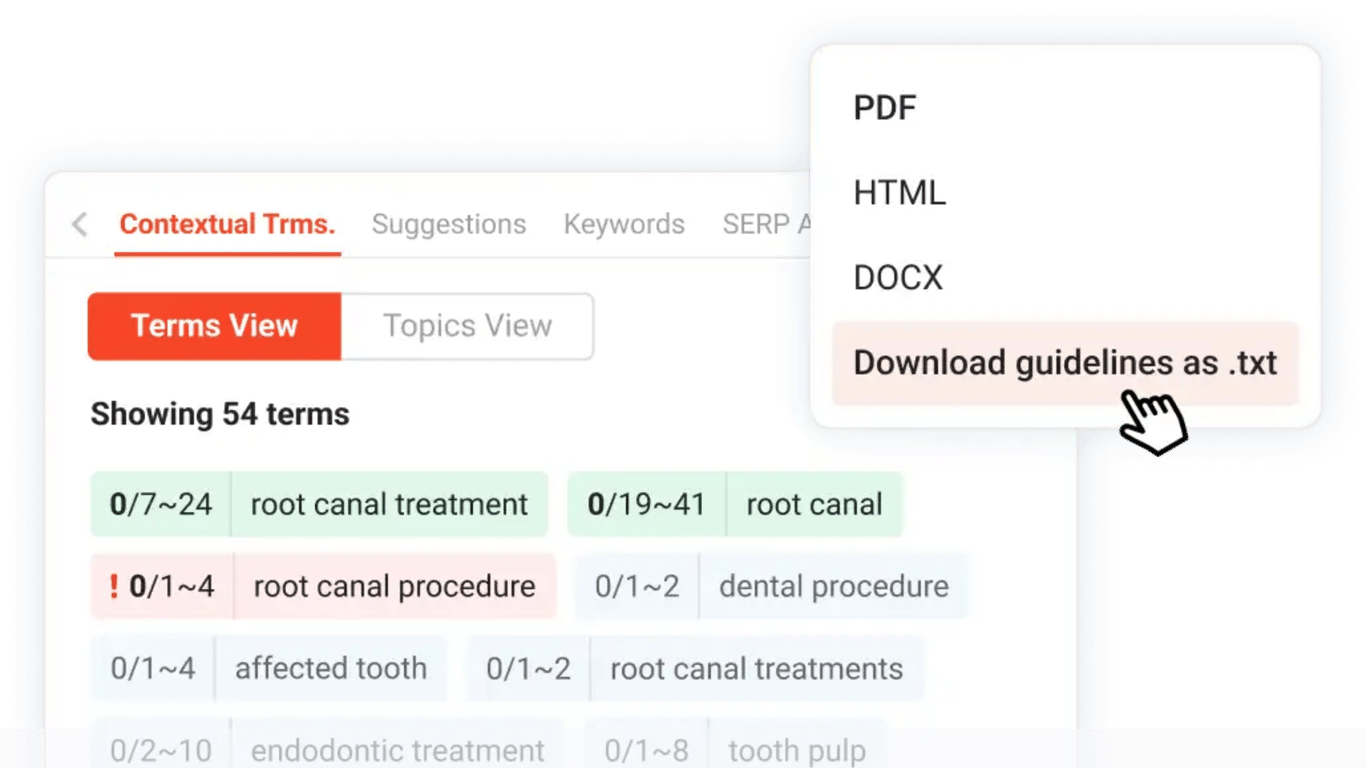The image size is (1366, 768).
Task: Click the red exclamation warning icon
Action: (114, 586)
